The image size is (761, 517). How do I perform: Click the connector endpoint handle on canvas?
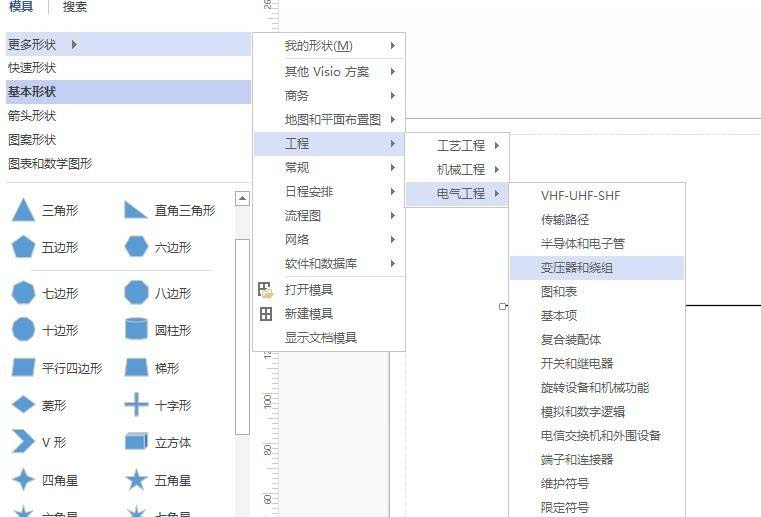(x=502, y=306)
